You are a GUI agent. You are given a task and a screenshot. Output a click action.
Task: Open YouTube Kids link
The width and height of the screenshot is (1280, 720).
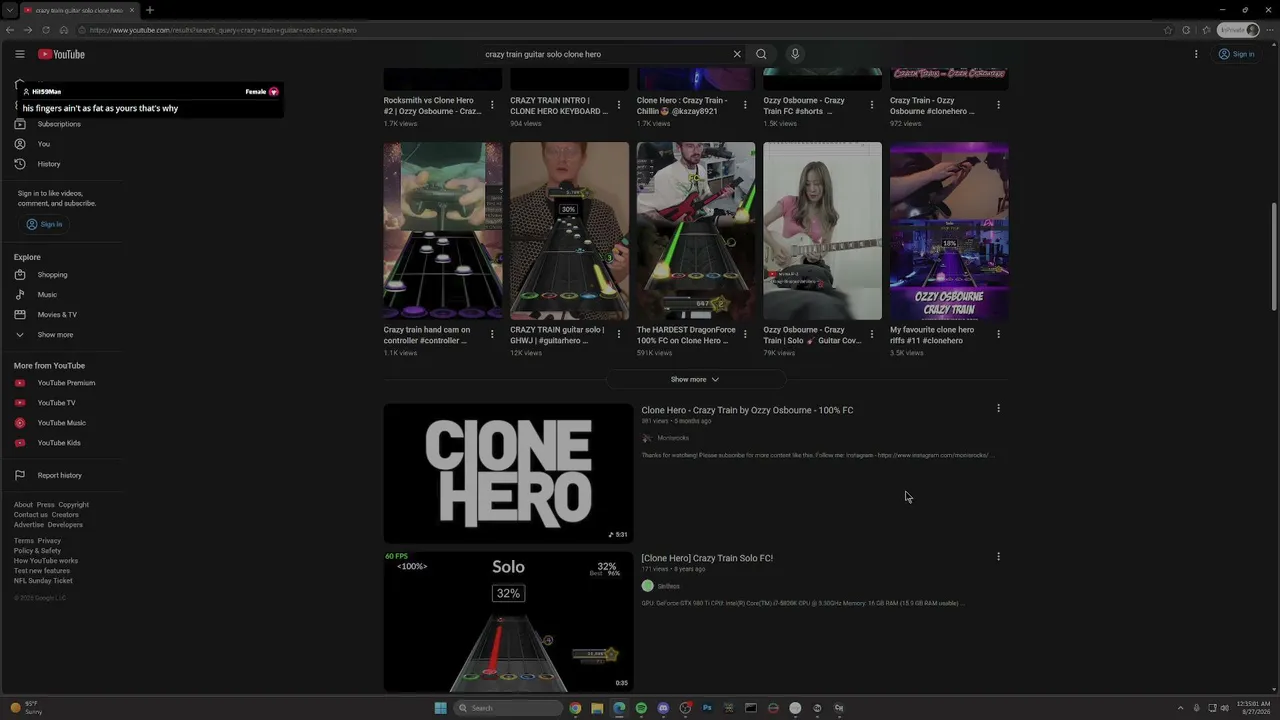coord(60,443)
